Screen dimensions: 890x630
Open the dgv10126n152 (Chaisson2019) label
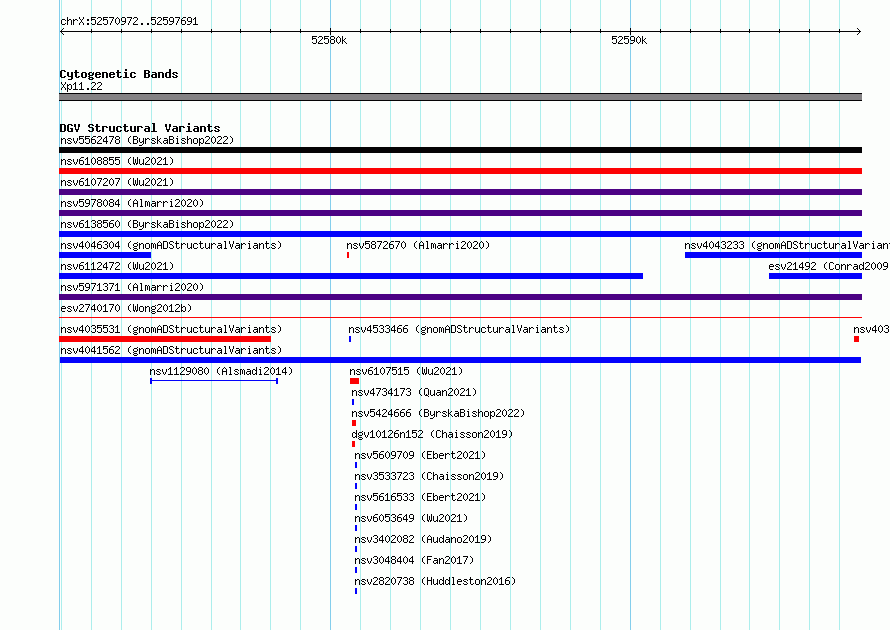(x=432, y=434)
